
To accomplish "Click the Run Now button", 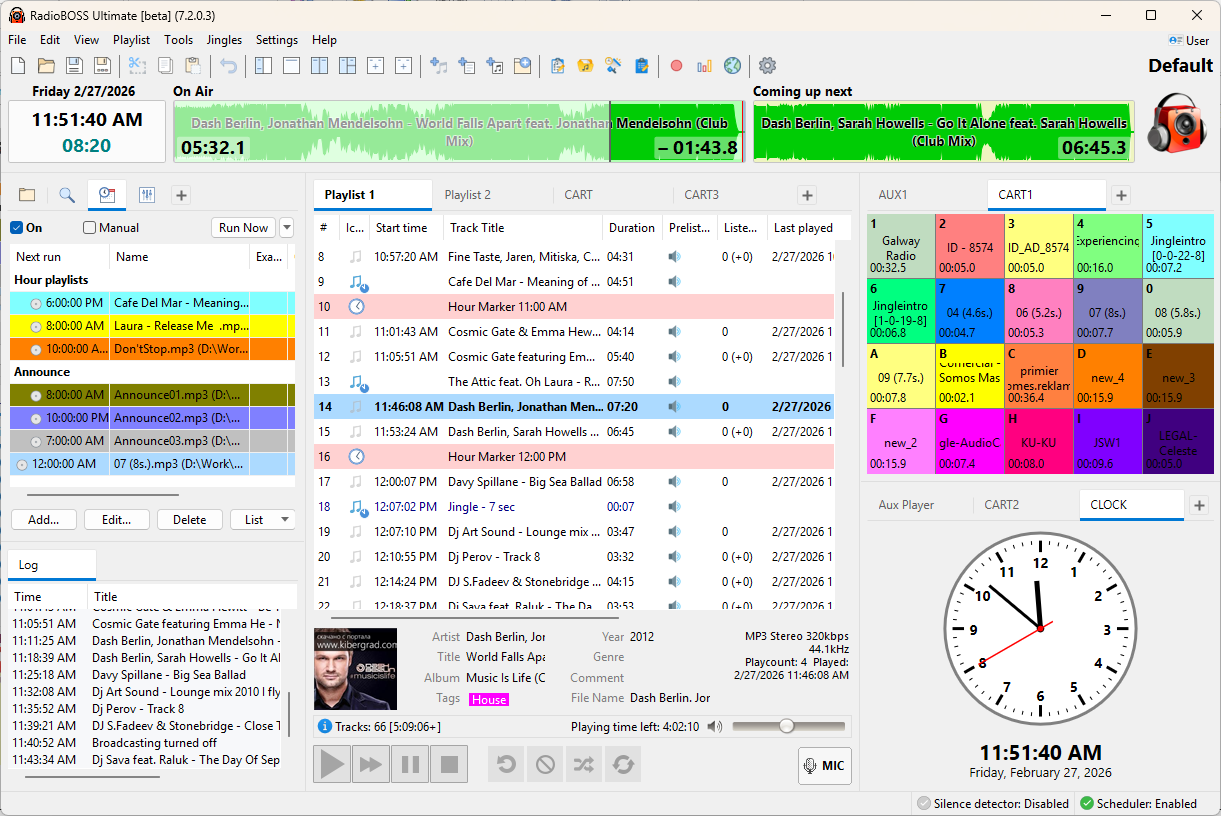I will [x=244, y=228].
